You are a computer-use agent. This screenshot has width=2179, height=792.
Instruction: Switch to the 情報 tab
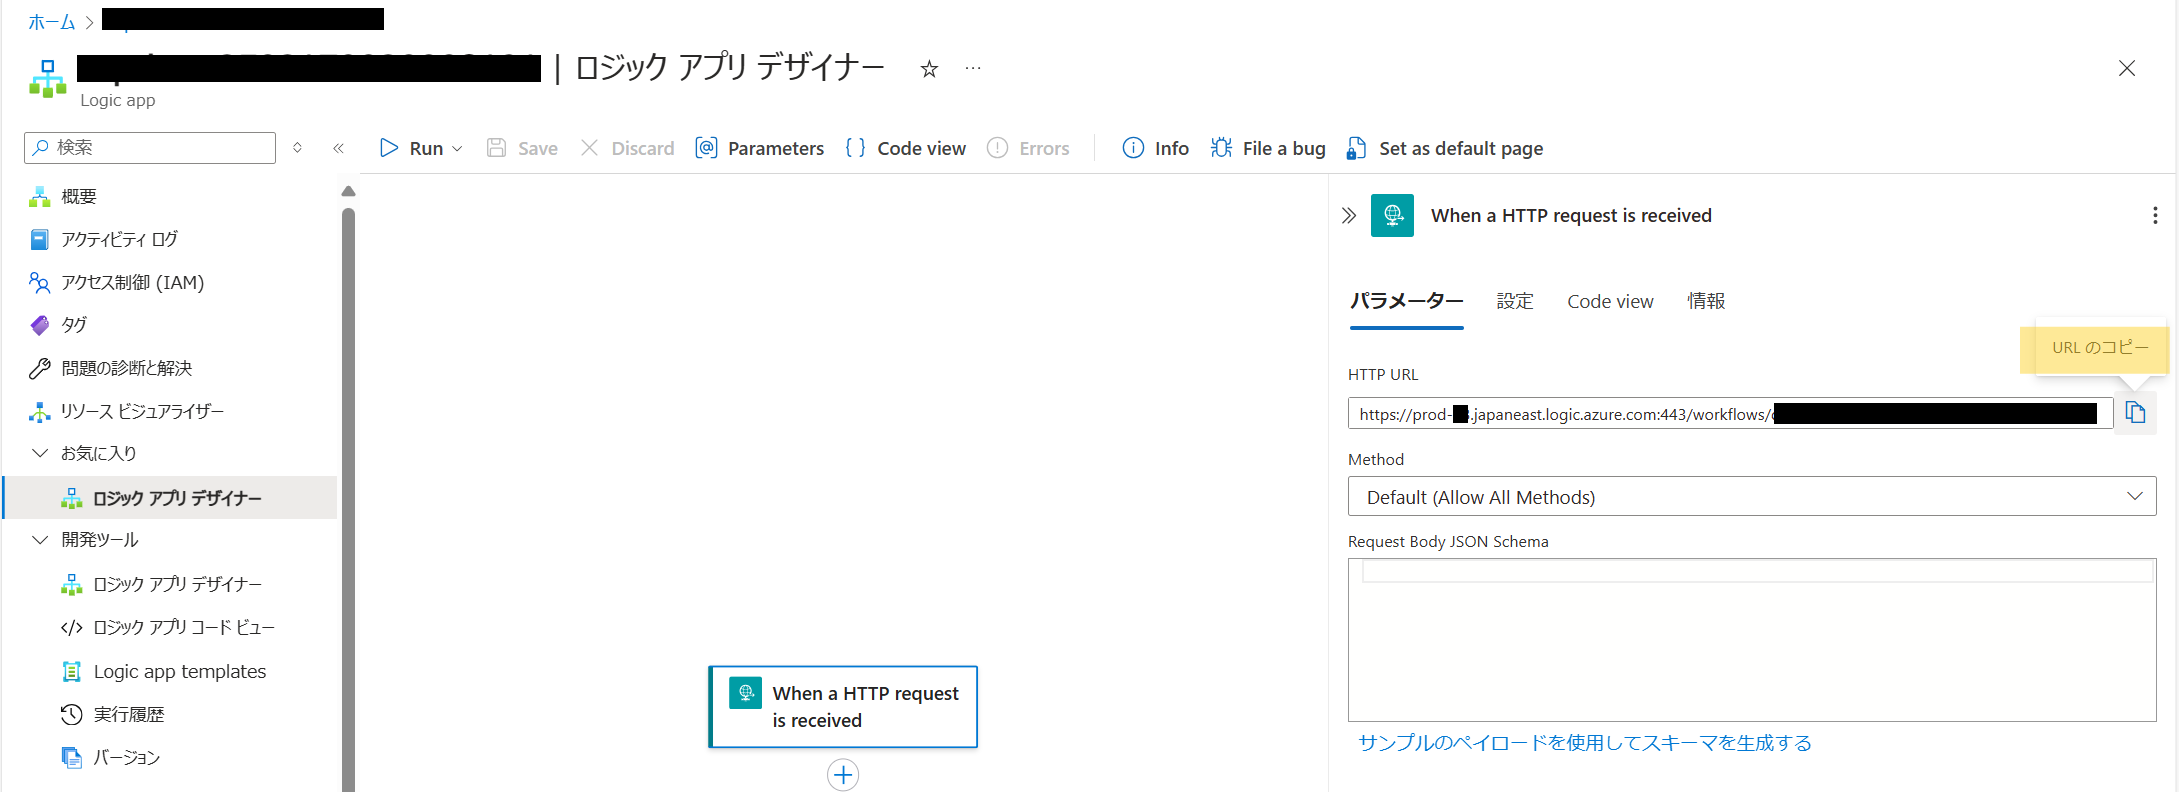(1706, 301)
